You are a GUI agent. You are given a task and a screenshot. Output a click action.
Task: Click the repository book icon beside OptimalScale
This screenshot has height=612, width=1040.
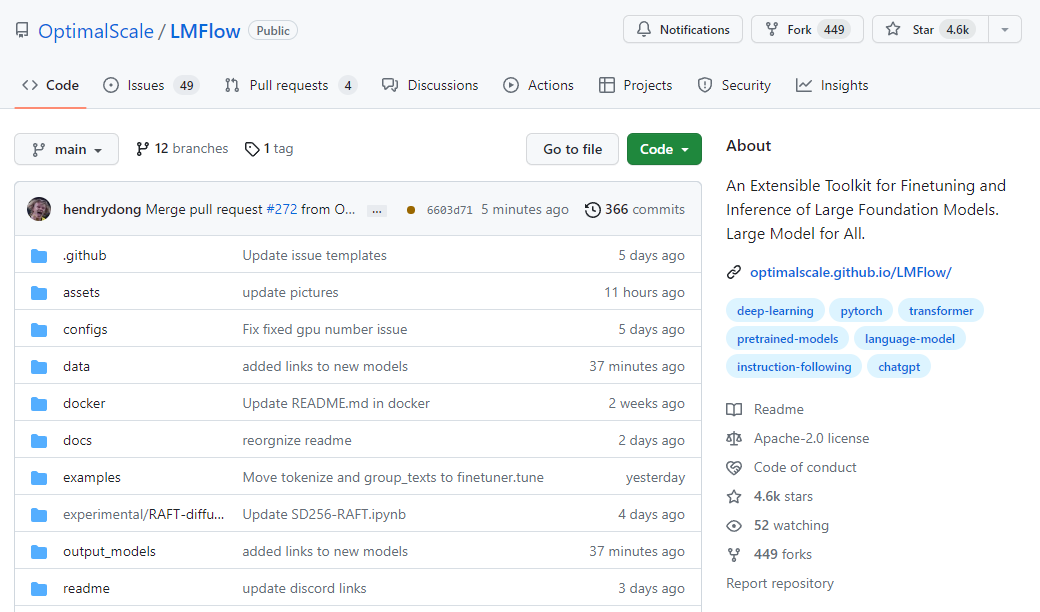pyautogui.click(x=22, y=31)
